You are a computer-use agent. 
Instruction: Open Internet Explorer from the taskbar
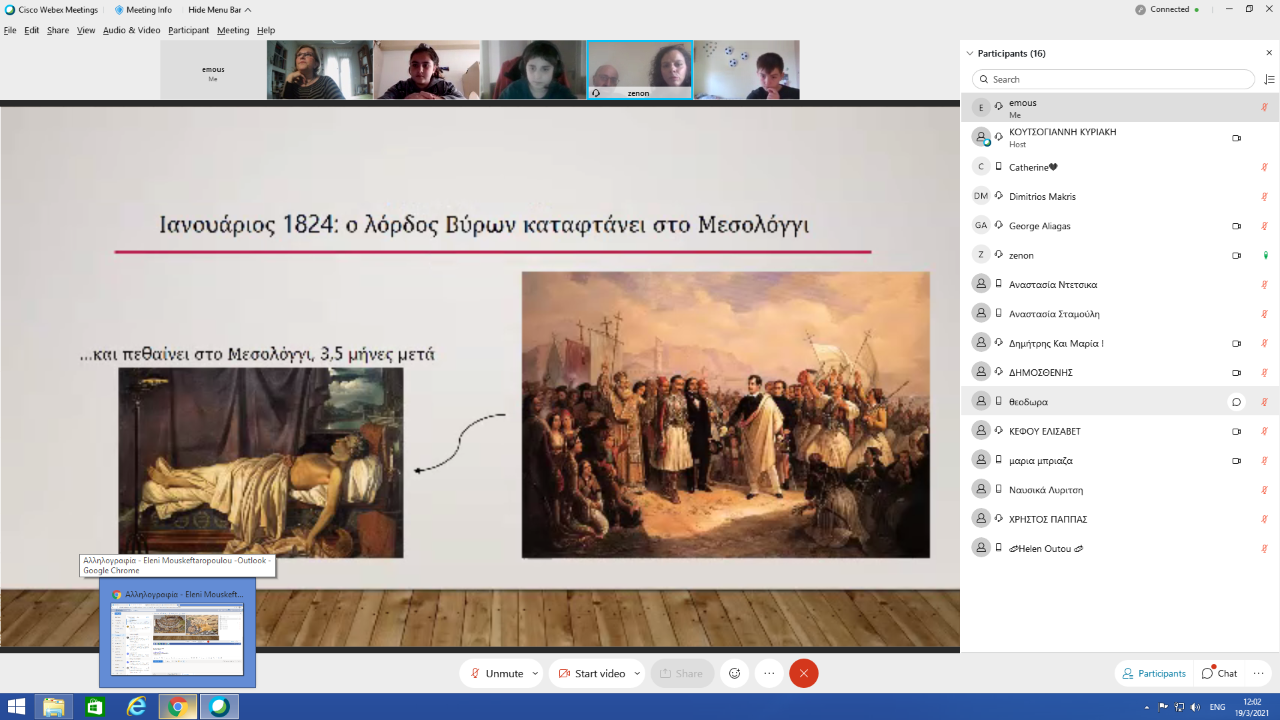136,707
